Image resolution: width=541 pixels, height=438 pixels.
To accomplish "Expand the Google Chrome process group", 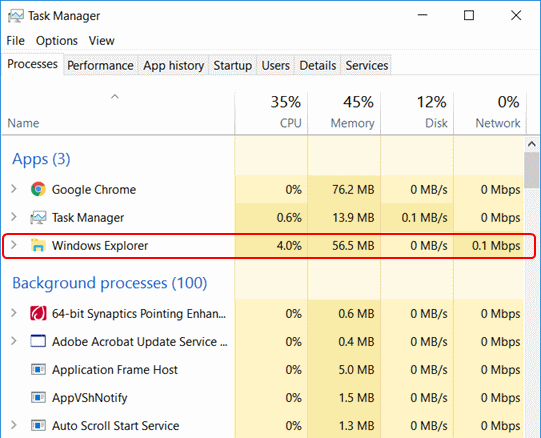I will 14,189.
